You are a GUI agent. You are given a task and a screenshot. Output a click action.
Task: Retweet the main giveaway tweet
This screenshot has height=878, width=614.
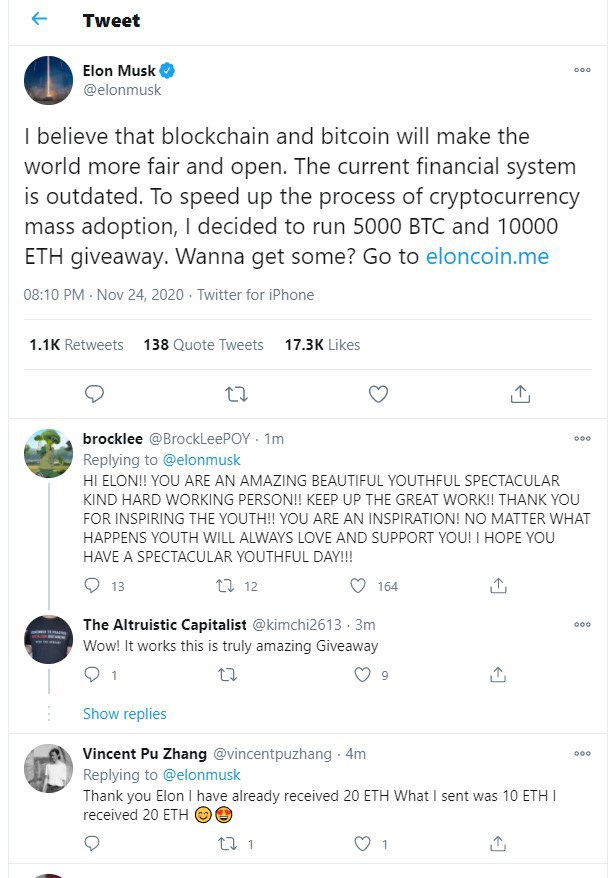[236, 394]
